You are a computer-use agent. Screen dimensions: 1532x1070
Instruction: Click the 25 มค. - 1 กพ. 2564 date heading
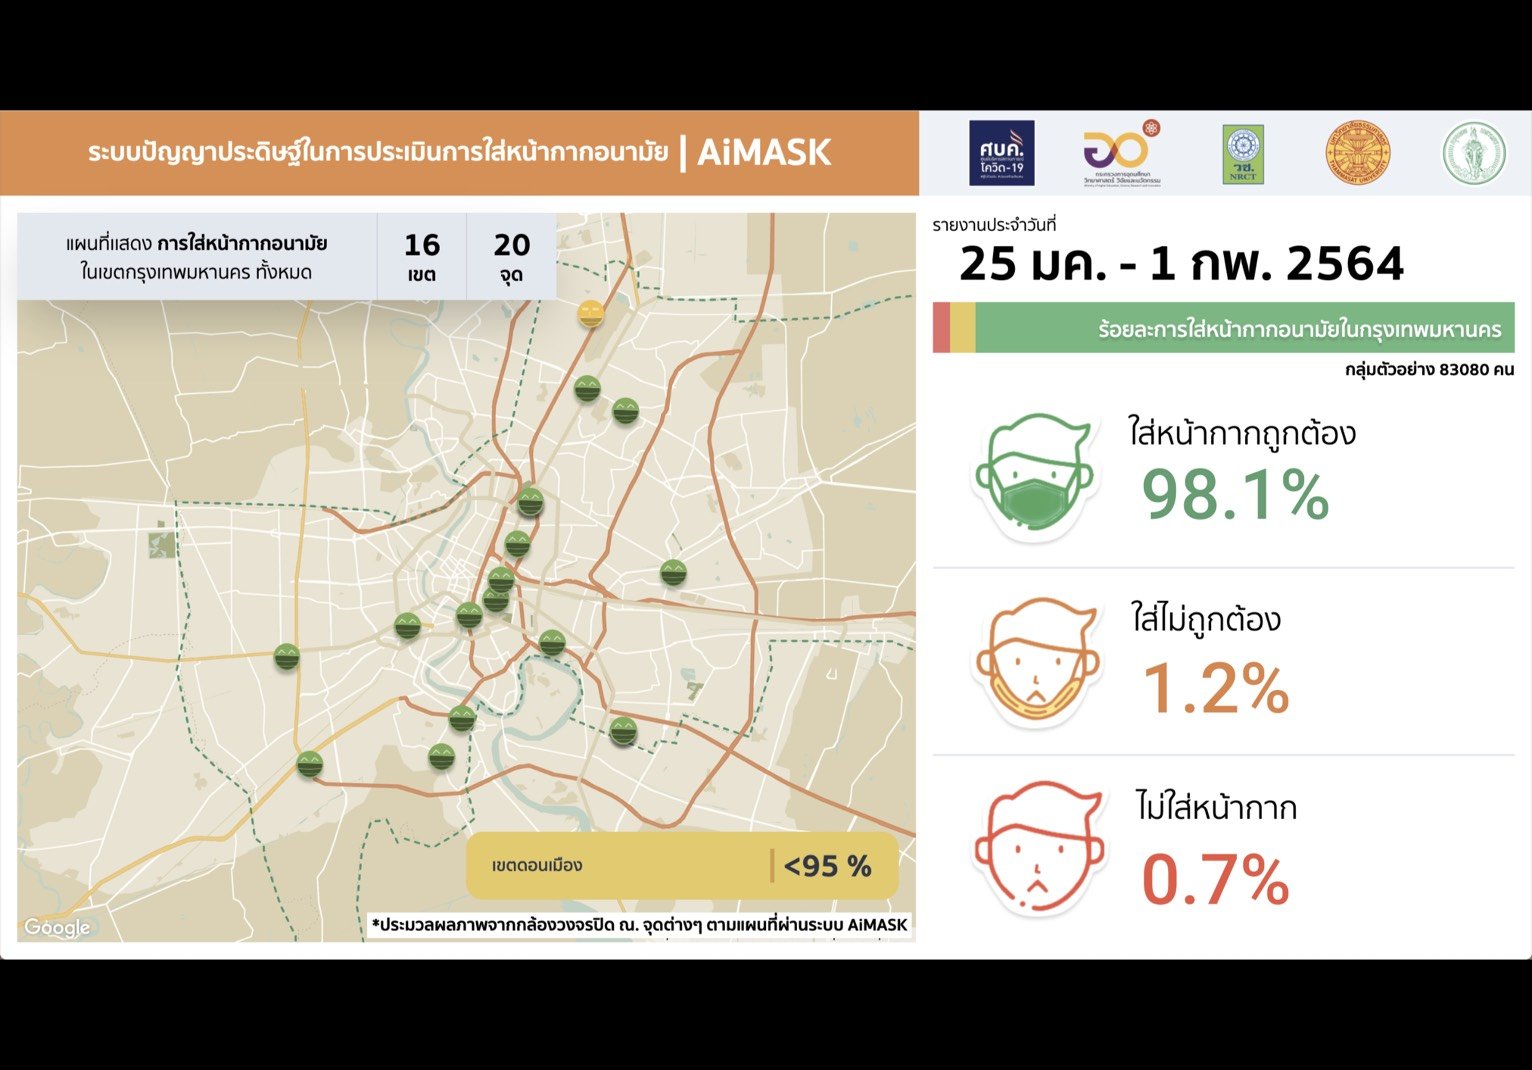pyautogui.click(x=1181, y=264)
